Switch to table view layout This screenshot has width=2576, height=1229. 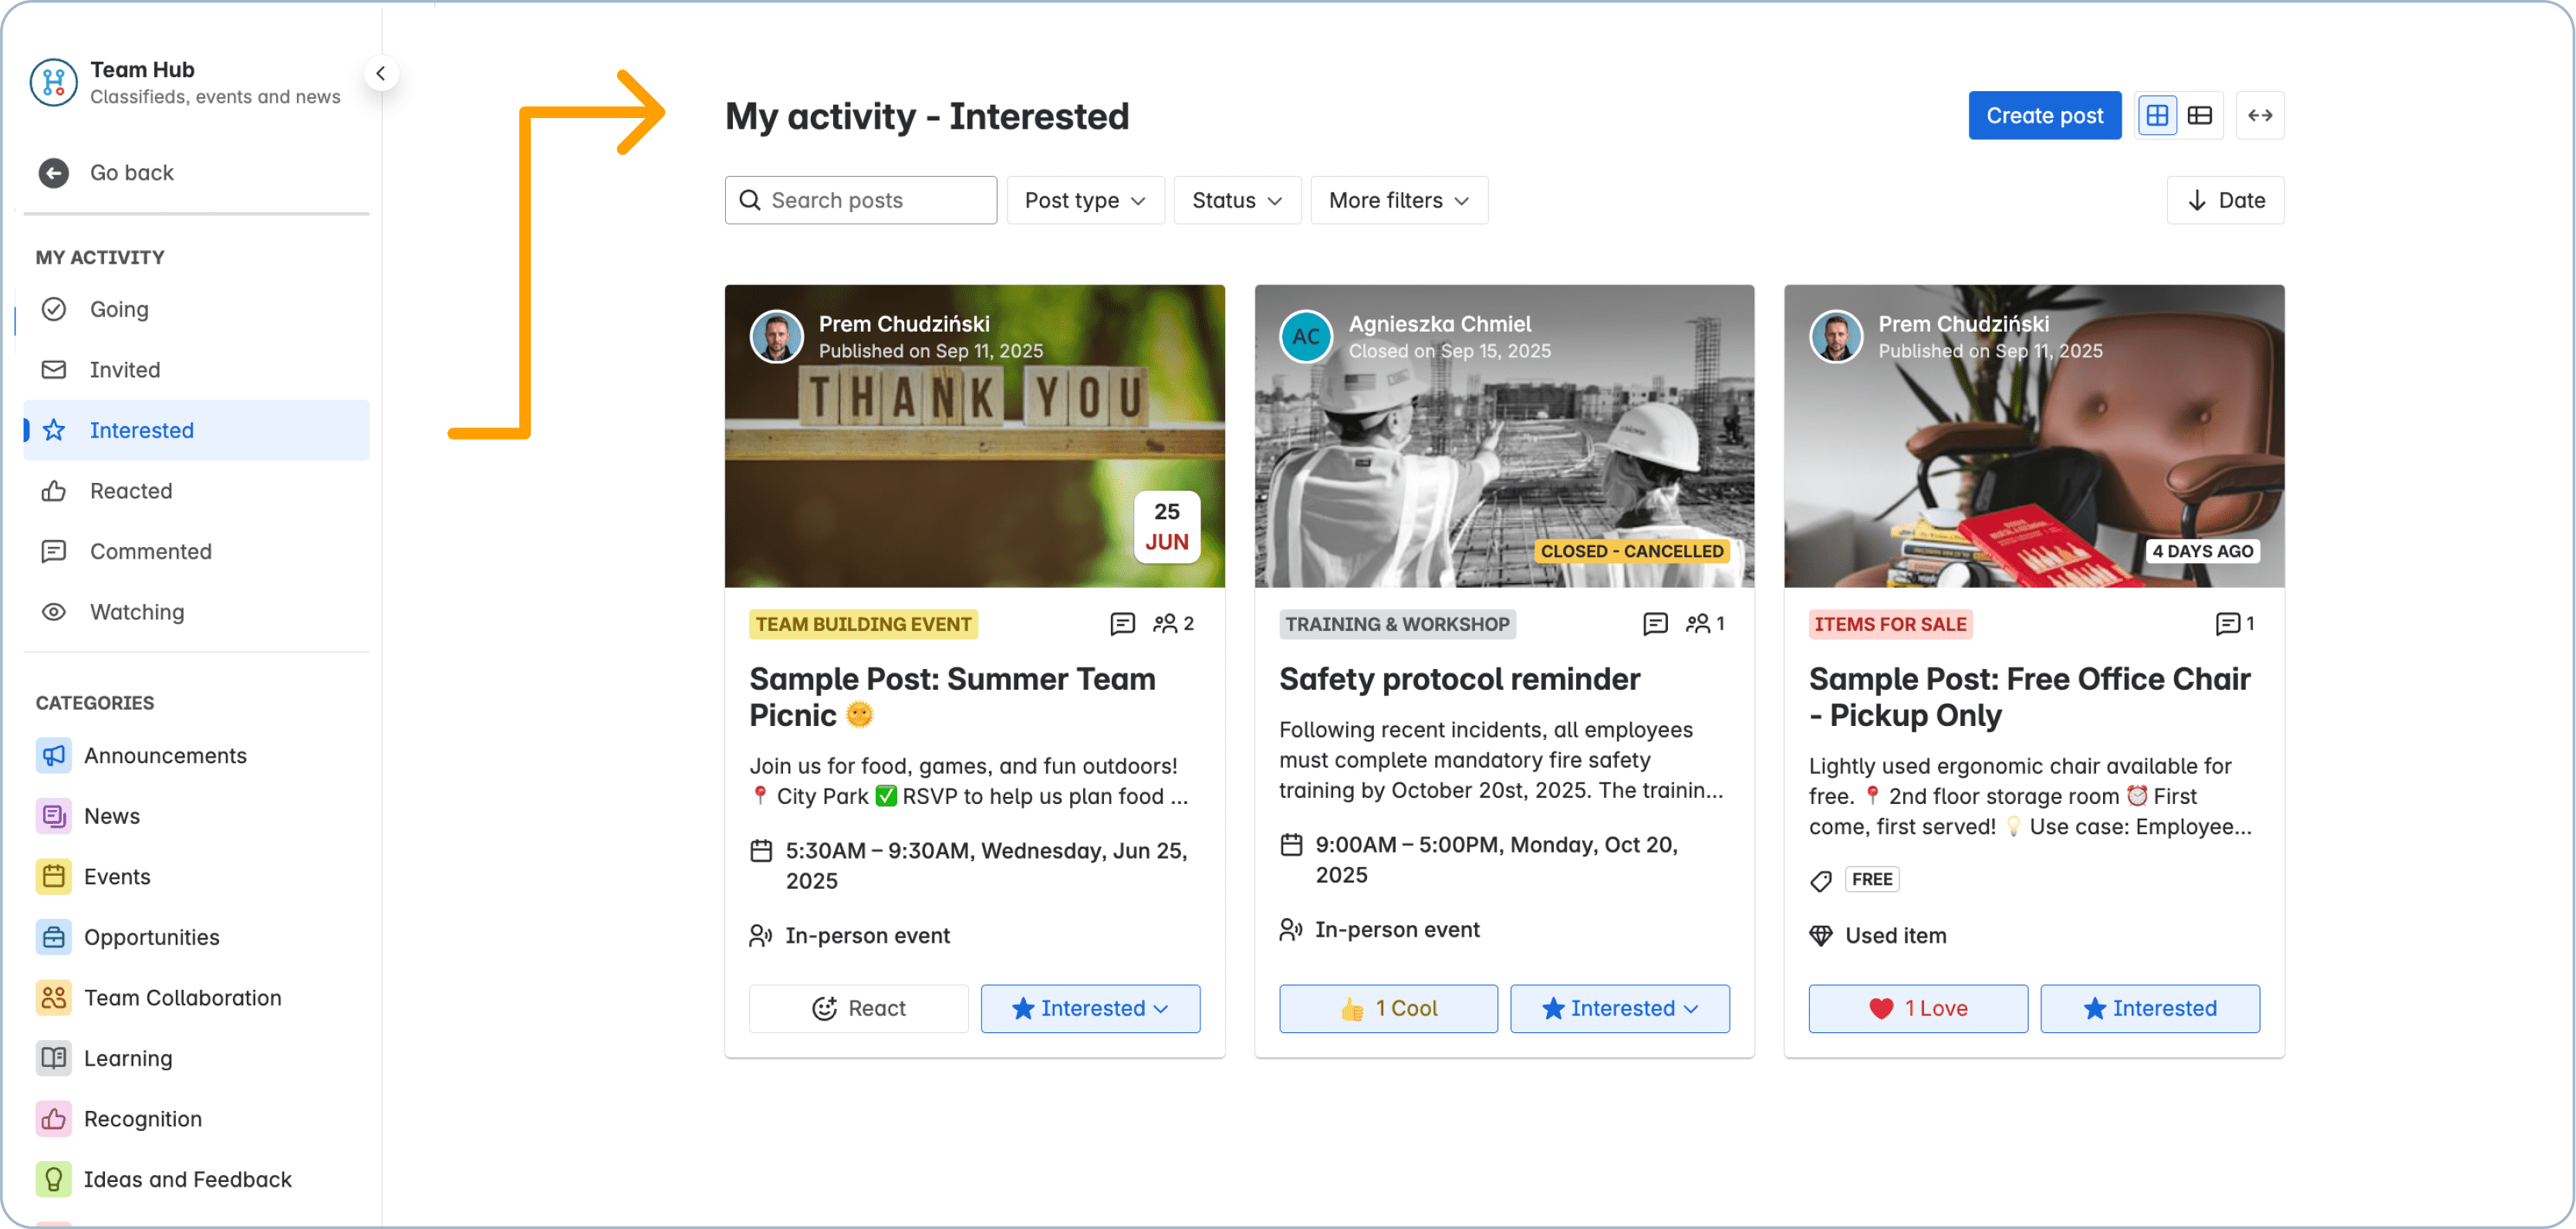2200,115
